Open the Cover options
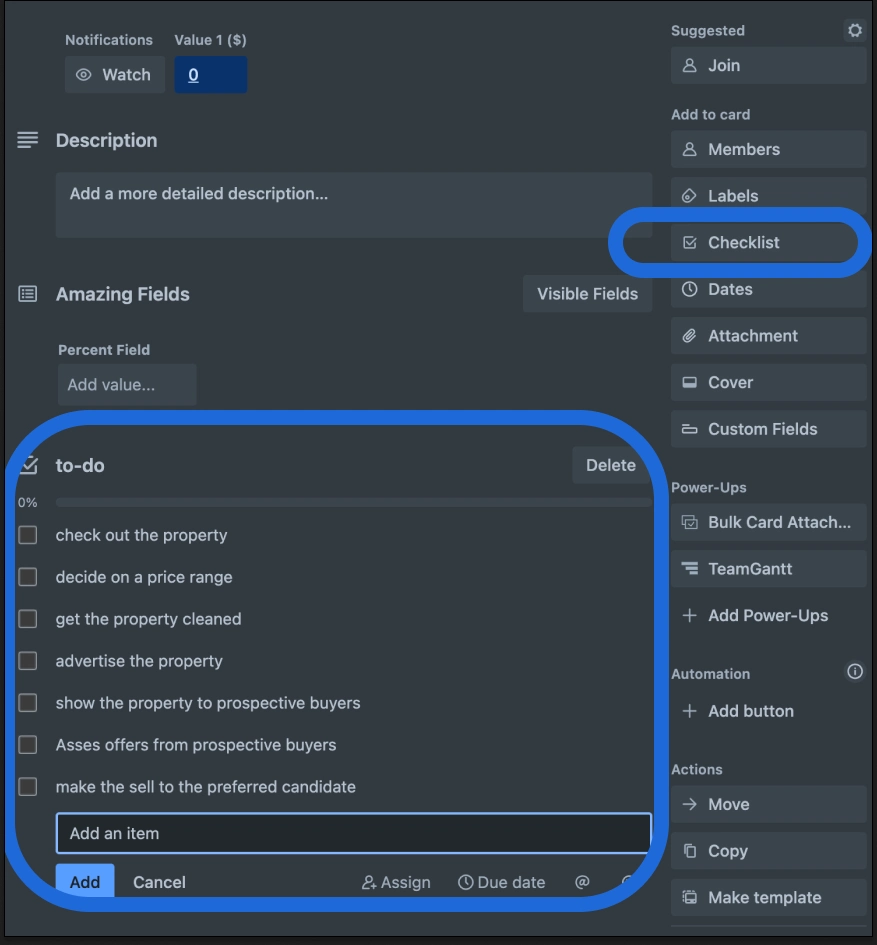Screen dimensions: 877x945 pyautogui.click(x=767, y=382)
